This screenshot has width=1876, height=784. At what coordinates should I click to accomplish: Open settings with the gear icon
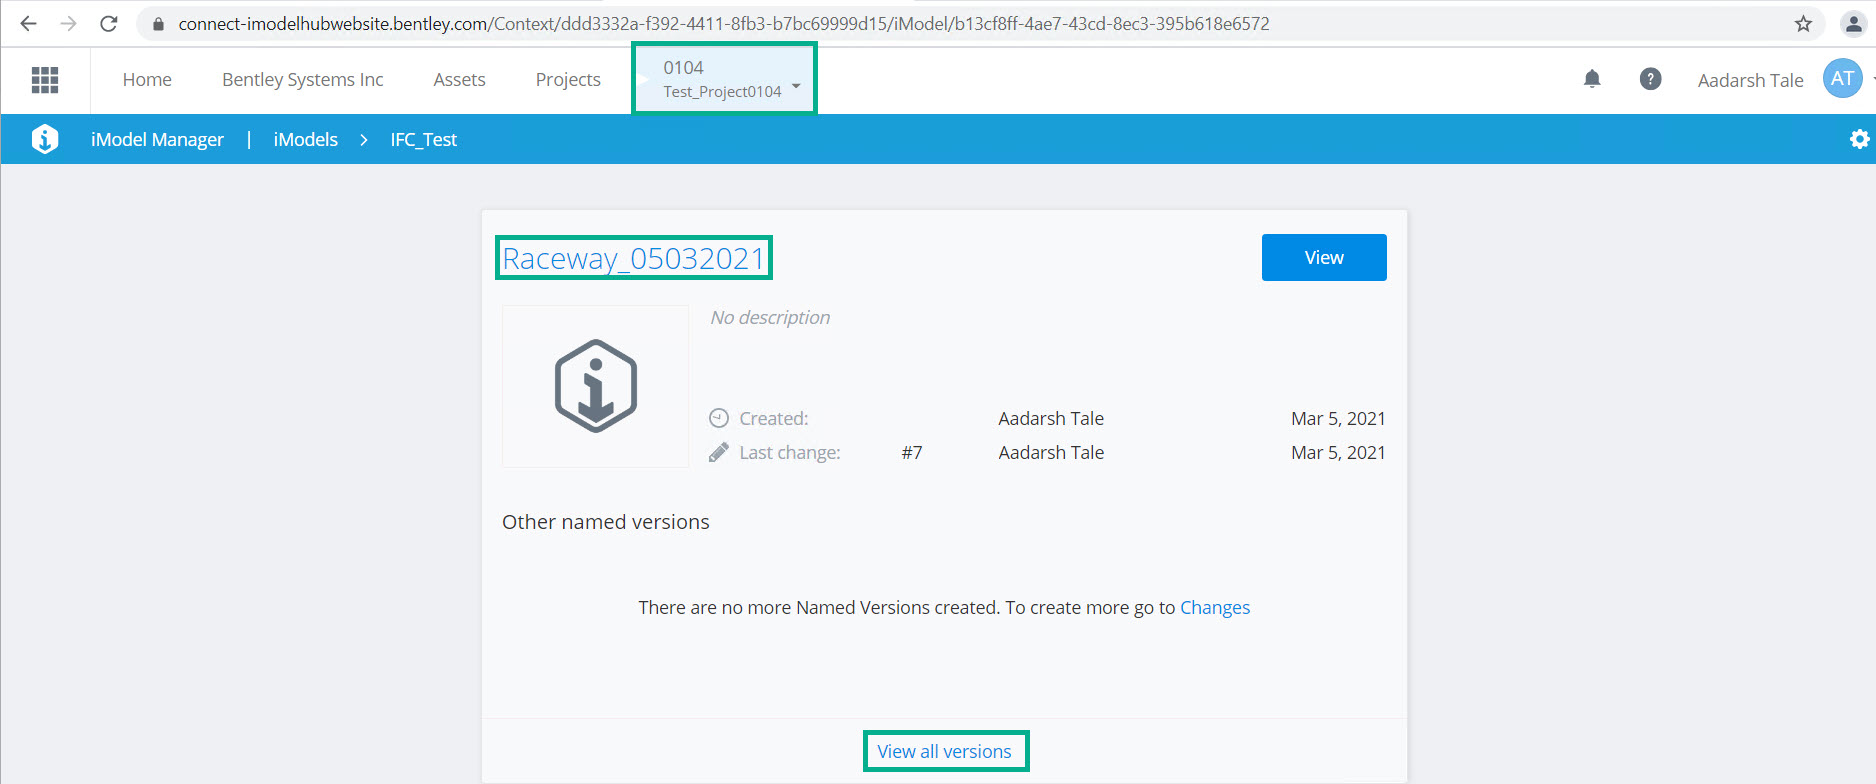pyautogui.click(x=1859, y=139)
